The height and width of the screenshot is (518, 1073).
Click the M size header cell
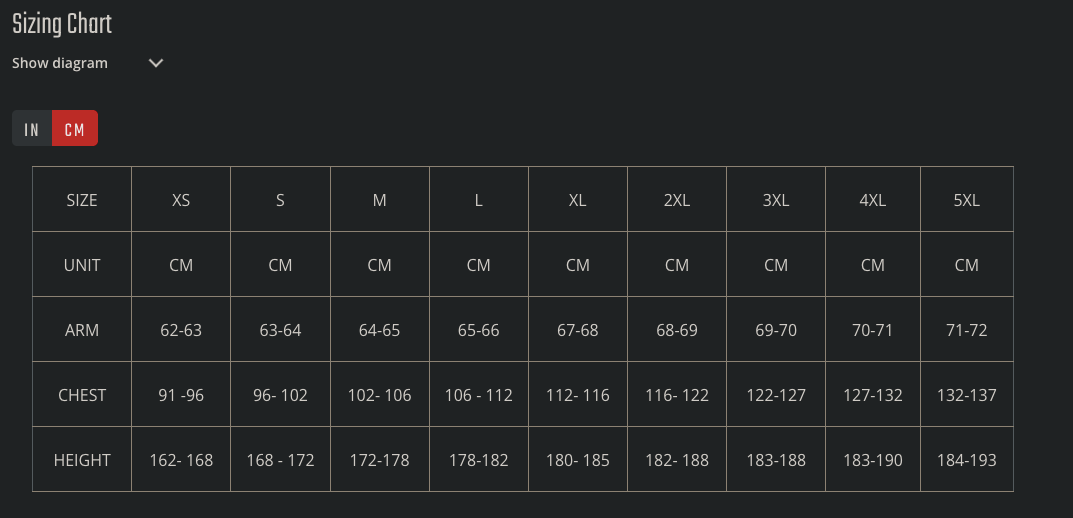[x=379, y=200]
